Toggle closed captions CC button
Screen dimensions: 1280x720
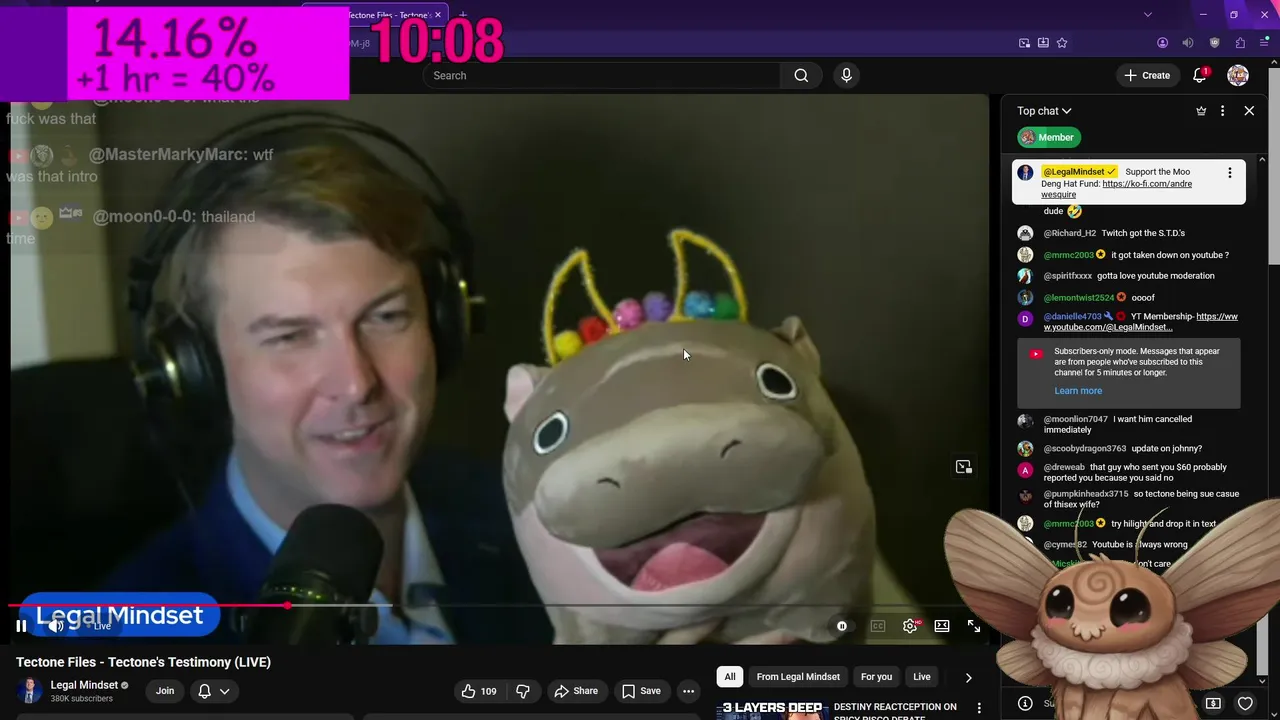tap(878, 626)
